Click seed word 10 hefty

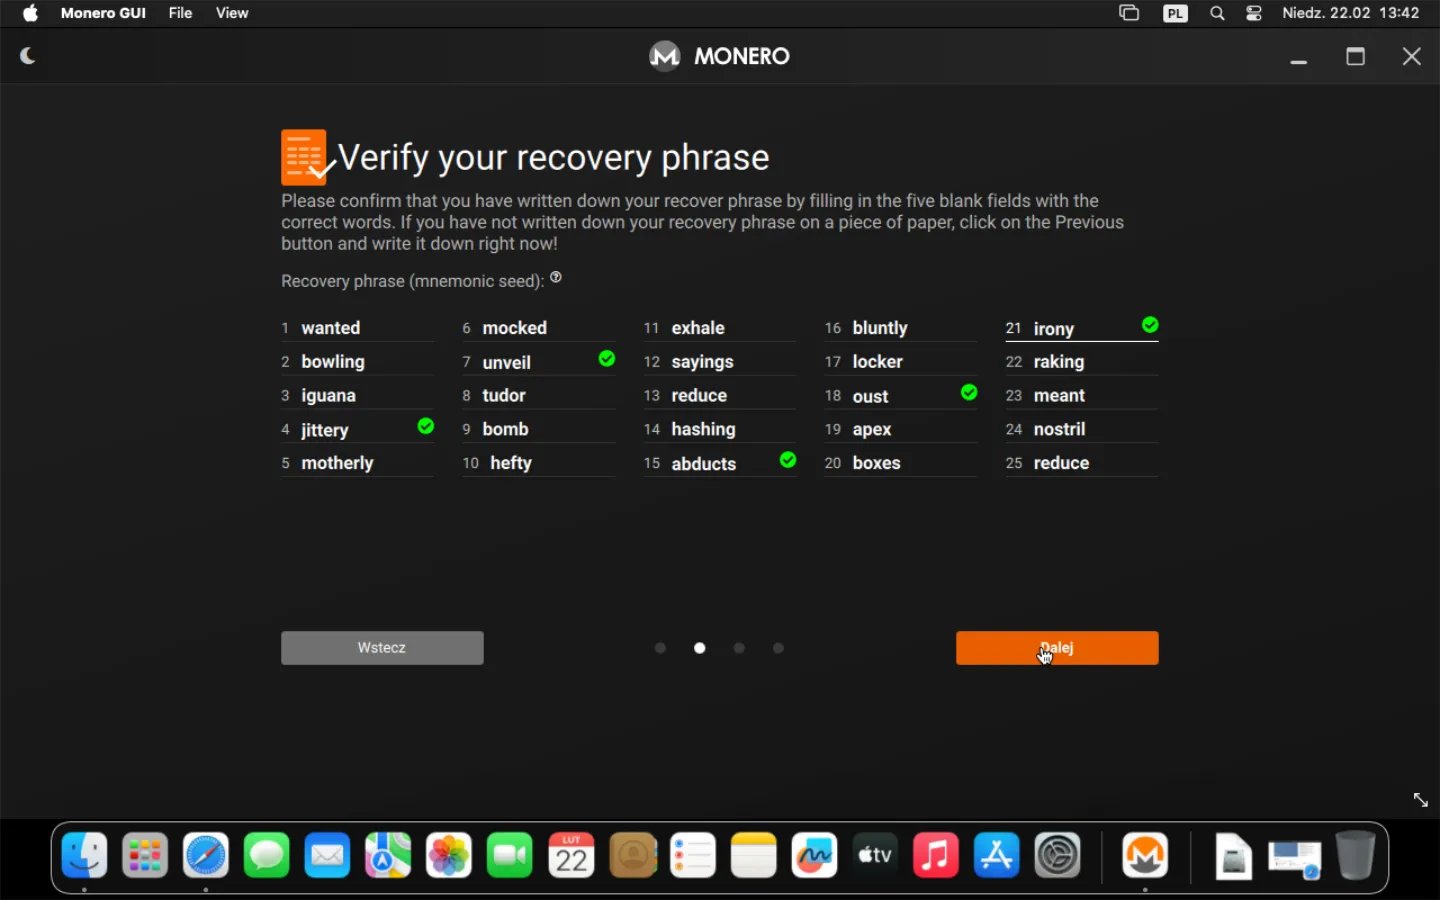coord(511,463)
